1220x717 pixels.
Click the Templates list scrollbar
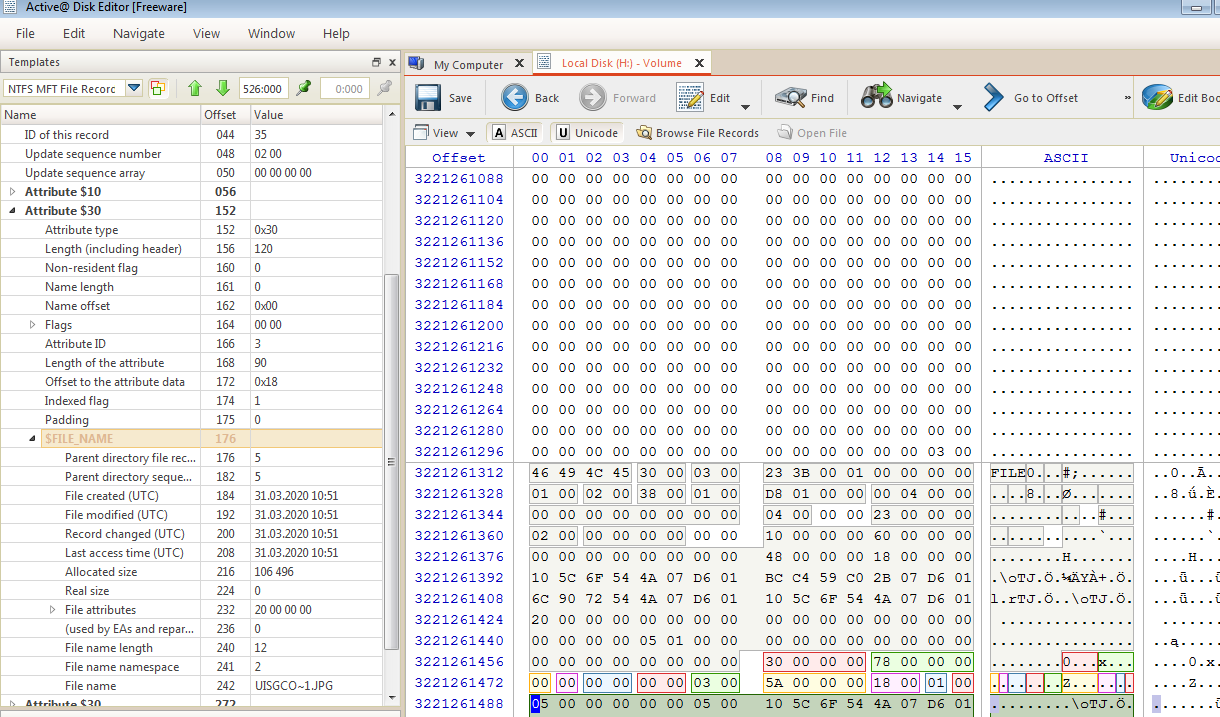pos(391,460)
